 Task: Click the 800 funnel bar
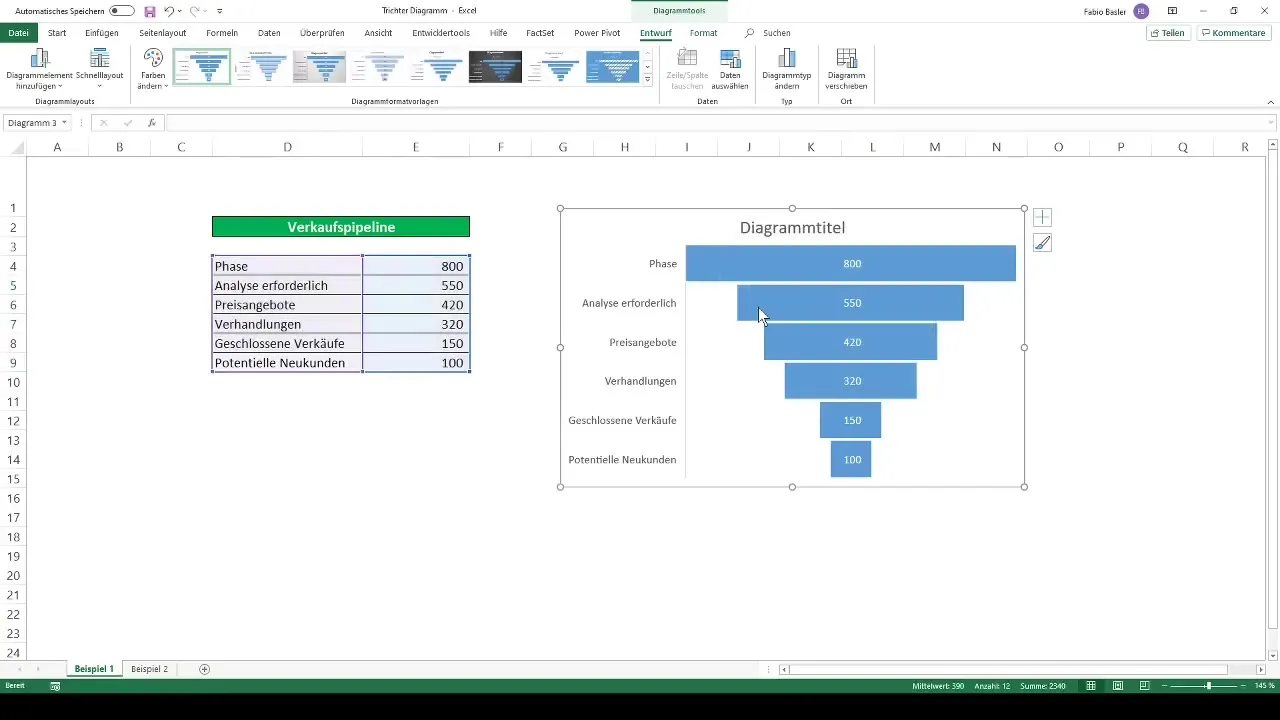click(x=851, y=263)
